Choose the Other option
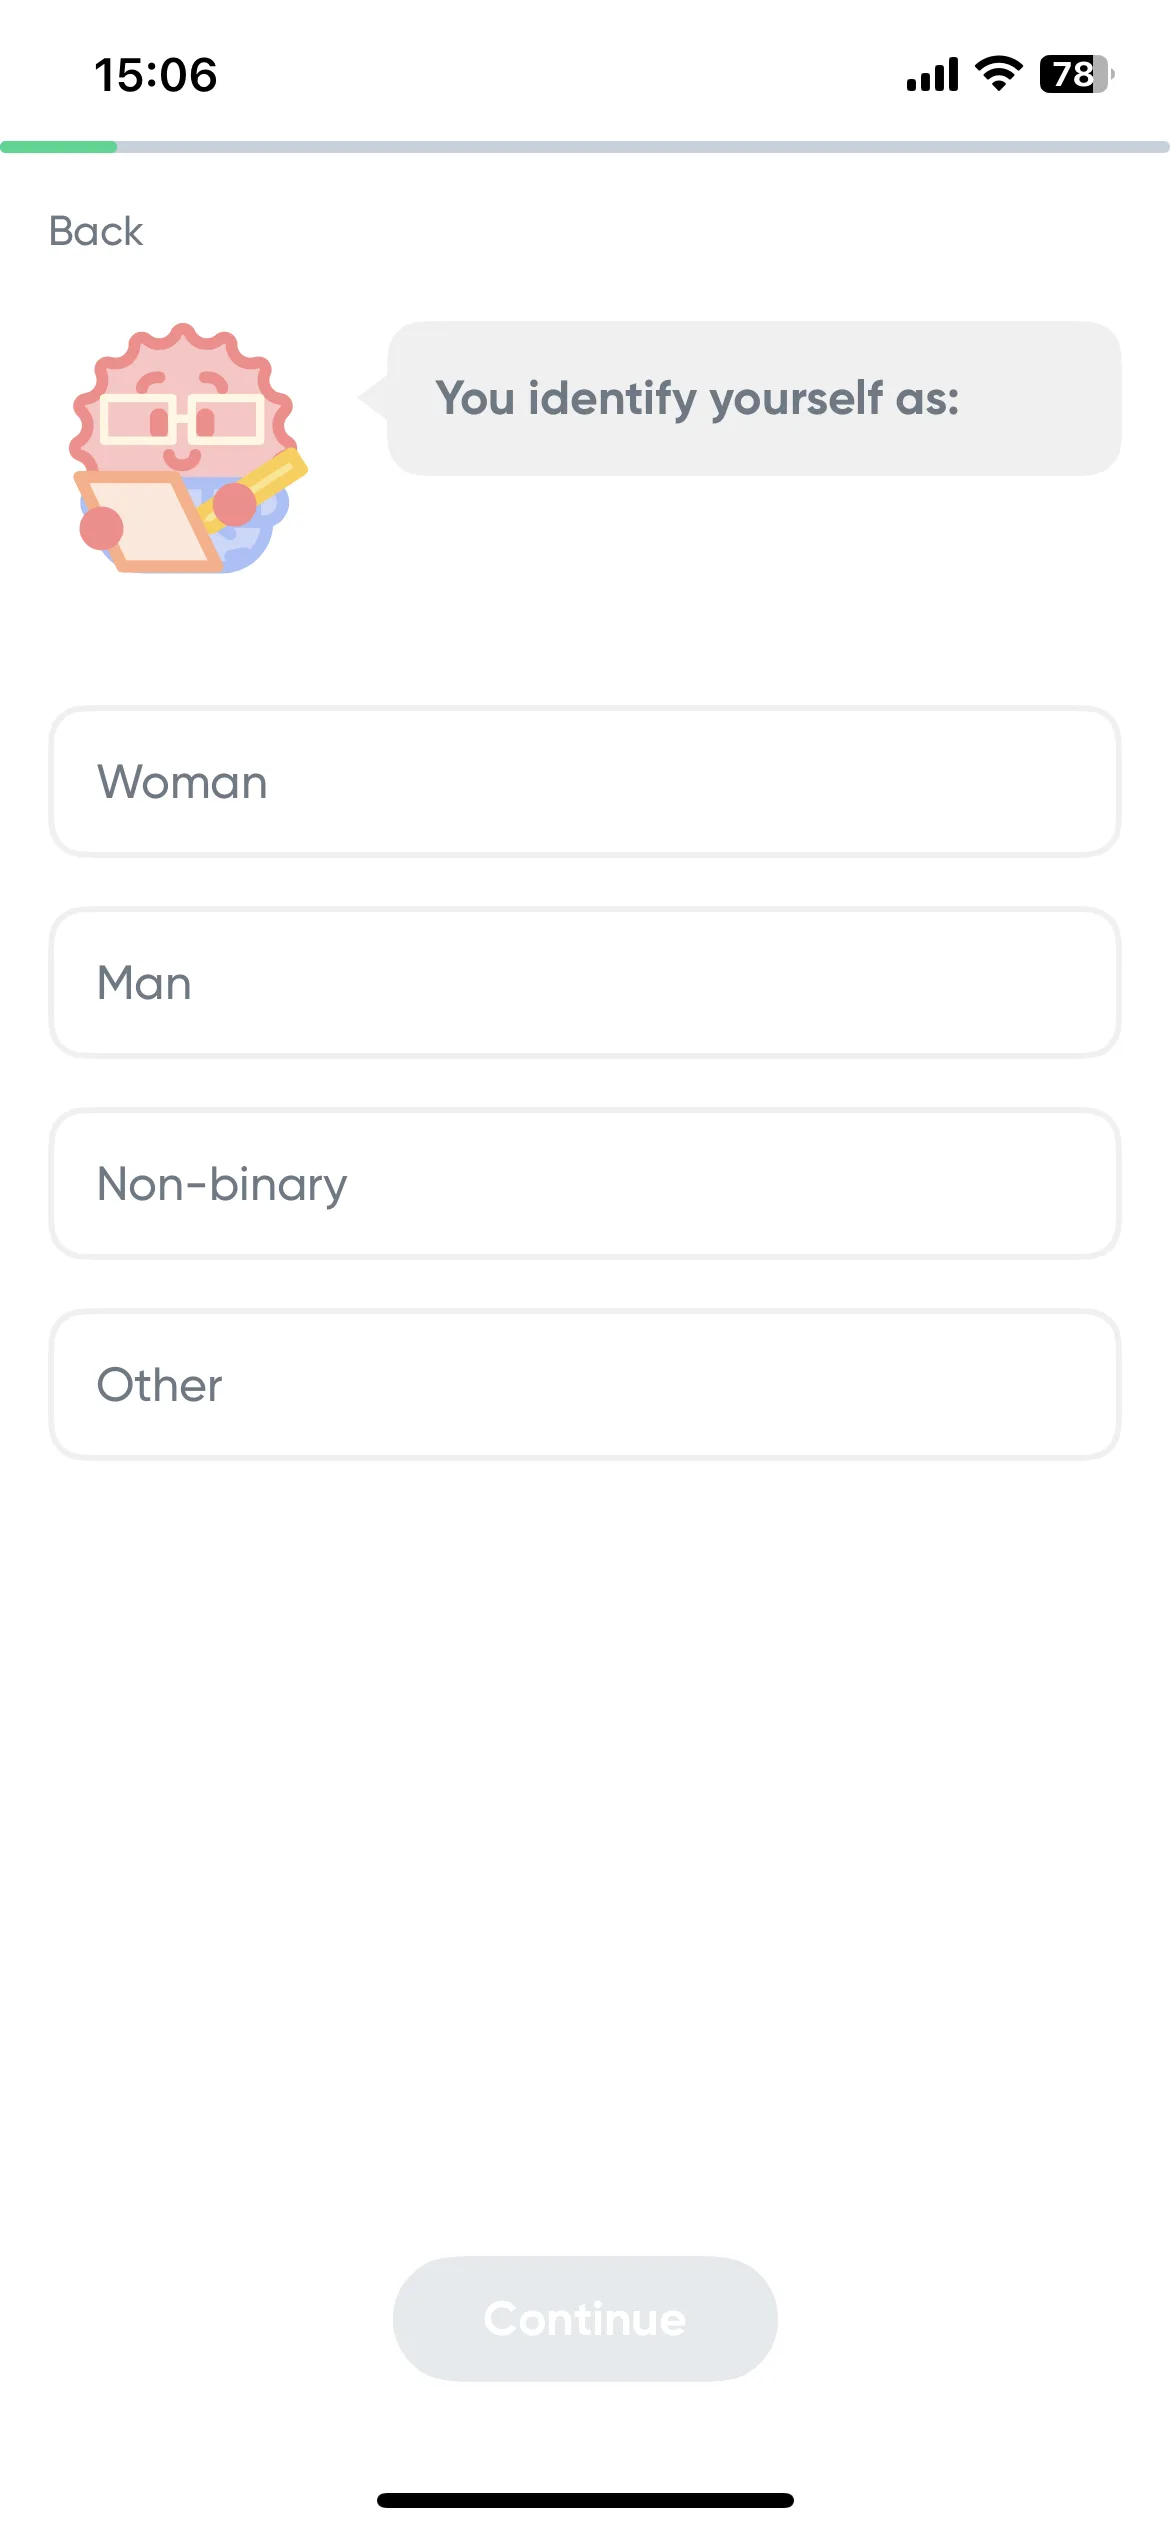The width and height of the screenshot is (1170, 2532). tap(585, 1385)
